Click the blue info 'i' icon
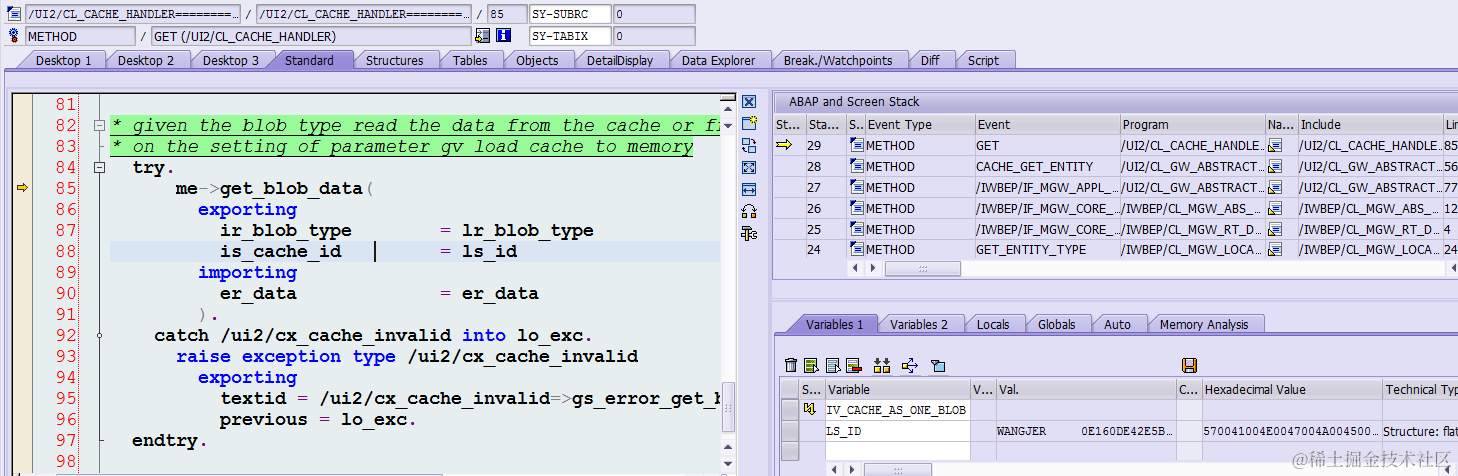This screenshot has height=476, width=1458. click(x=504, y=36)
